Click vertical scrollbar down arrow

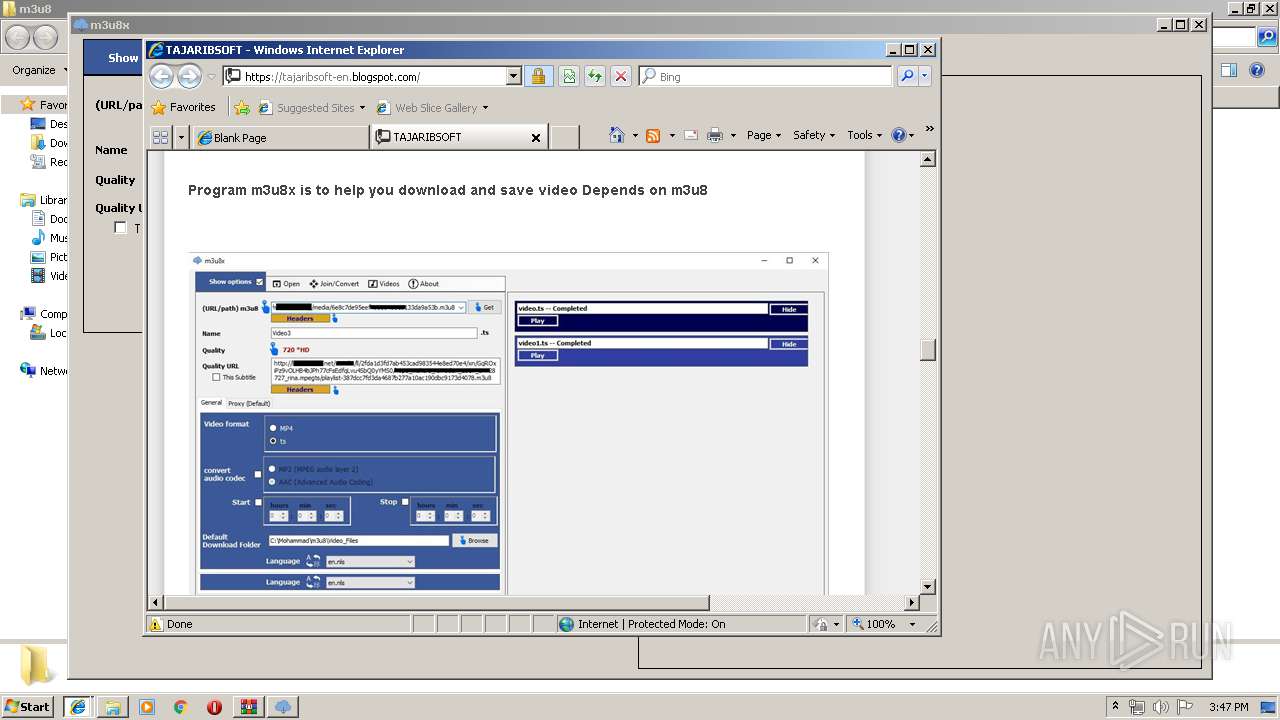tap(928, 586)
